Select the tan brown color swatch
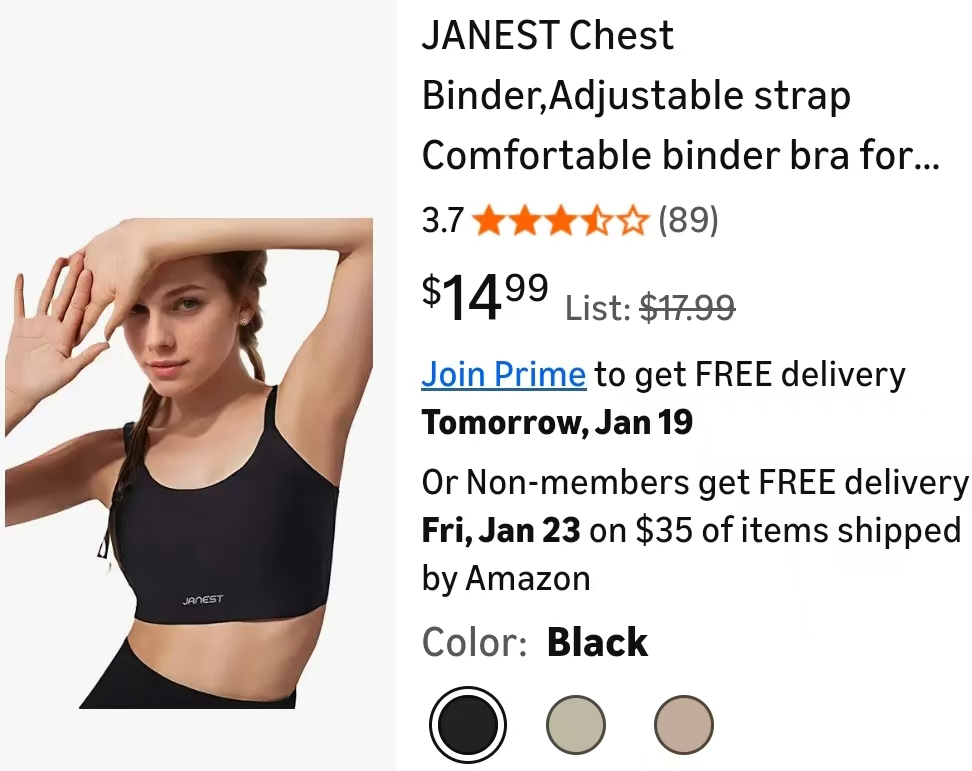972x771 pixels. click(683, 725)
